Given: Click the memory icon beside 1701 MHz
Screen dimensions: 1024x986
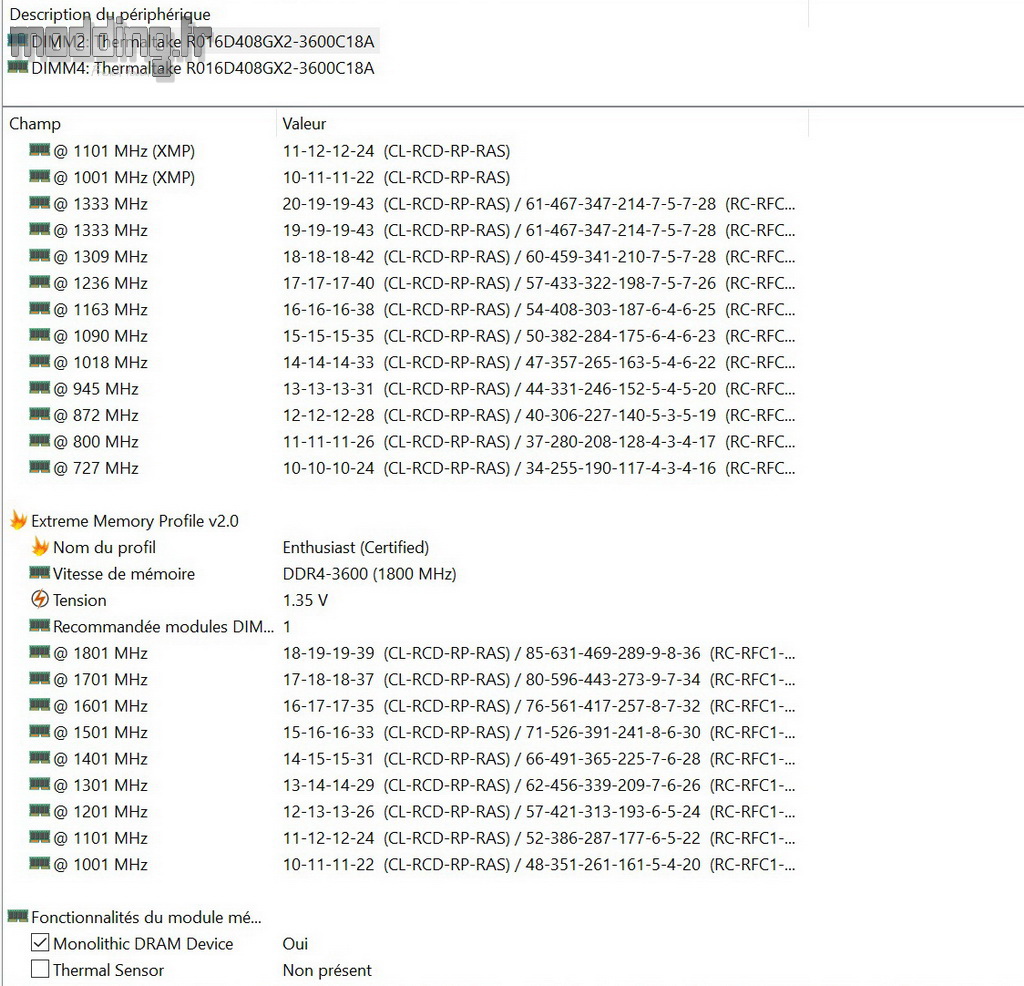Looking at the screenshot, I should [x=39, y=678].
